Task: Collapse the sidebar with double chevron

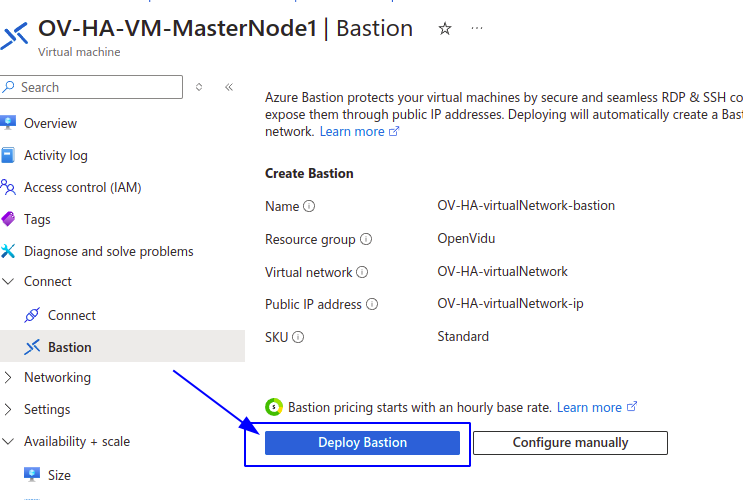Action: coord(229,87)
